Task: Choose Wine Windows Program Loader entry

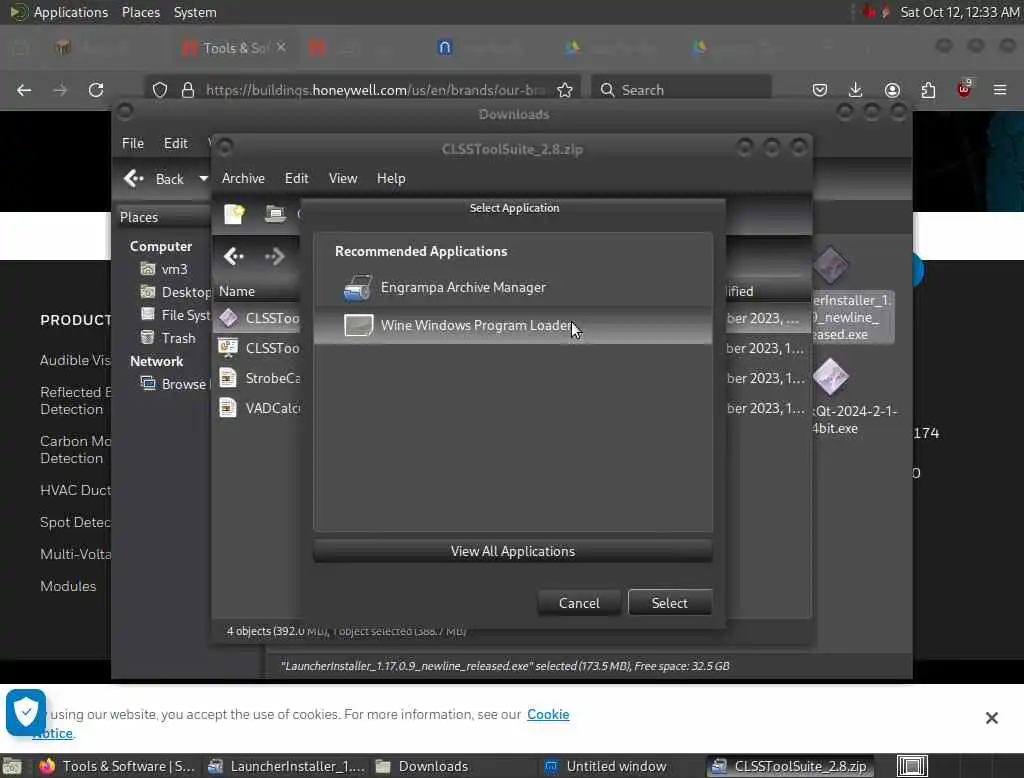Action: (x=513, y=325)
